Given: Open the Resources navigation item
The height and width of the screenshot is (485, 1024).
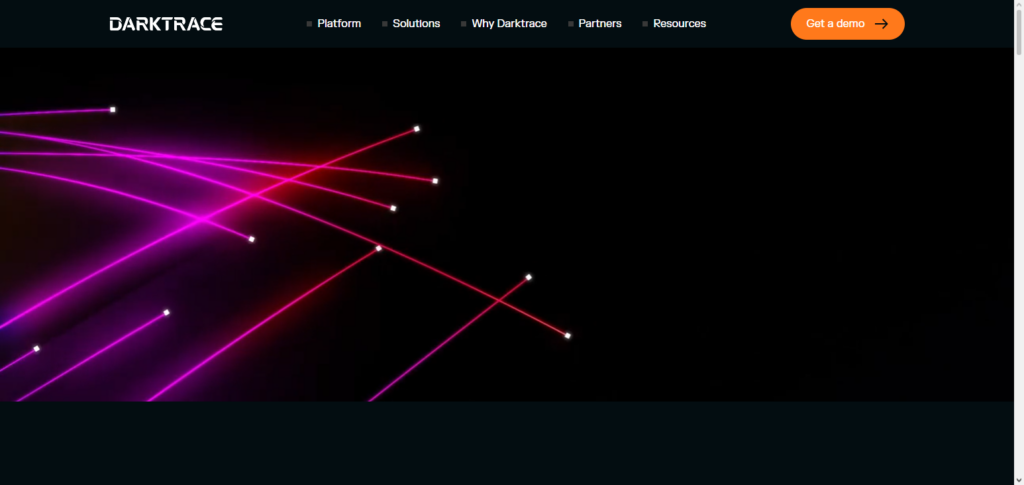Looking at the screenshot, I should 679,24.
